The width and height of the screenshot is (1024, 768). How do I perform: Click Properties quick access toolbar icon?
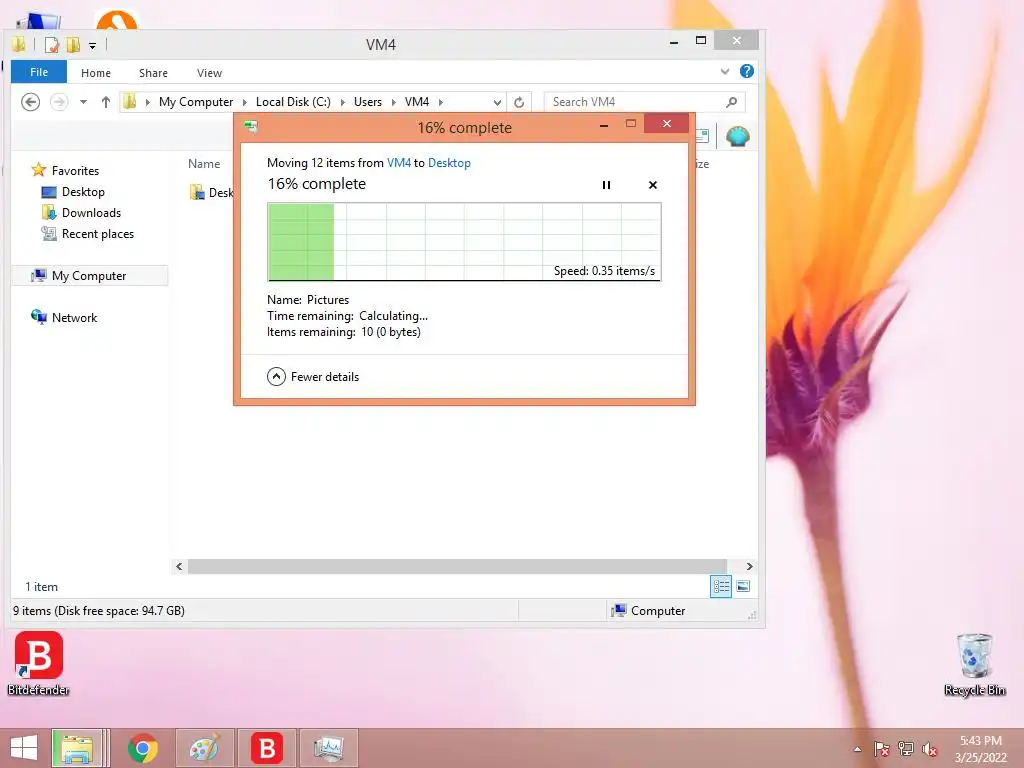(52, 45)
